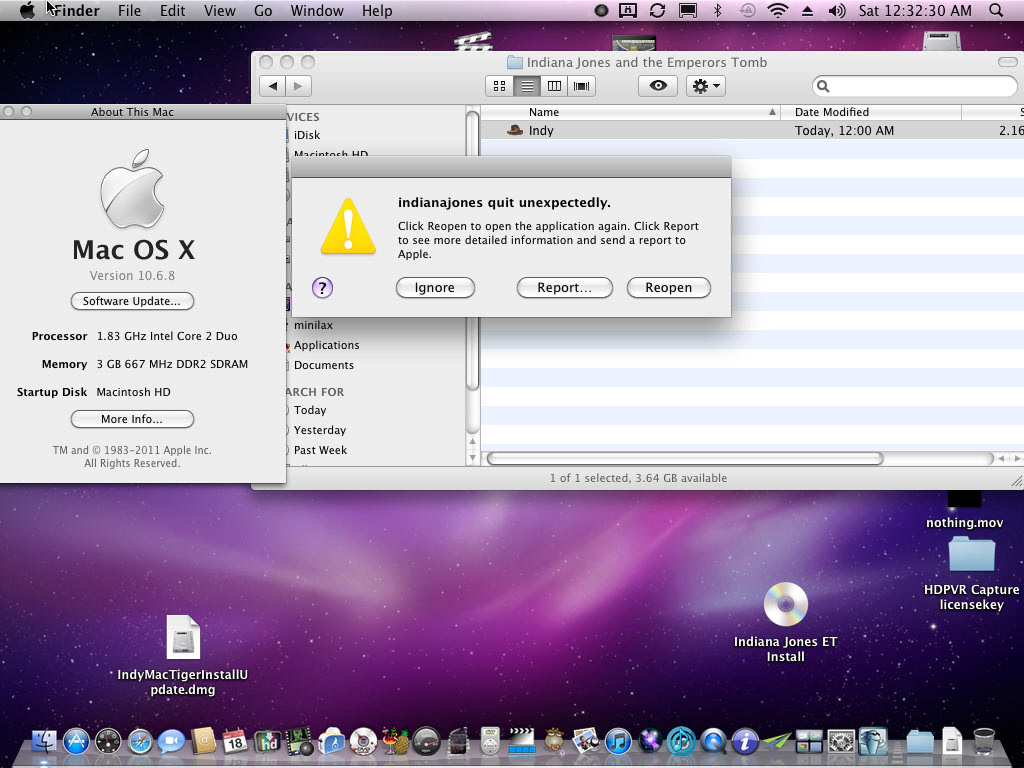Open the Apple menu
This screenshot has width=1024, height=768.
(x=27, y=10)
